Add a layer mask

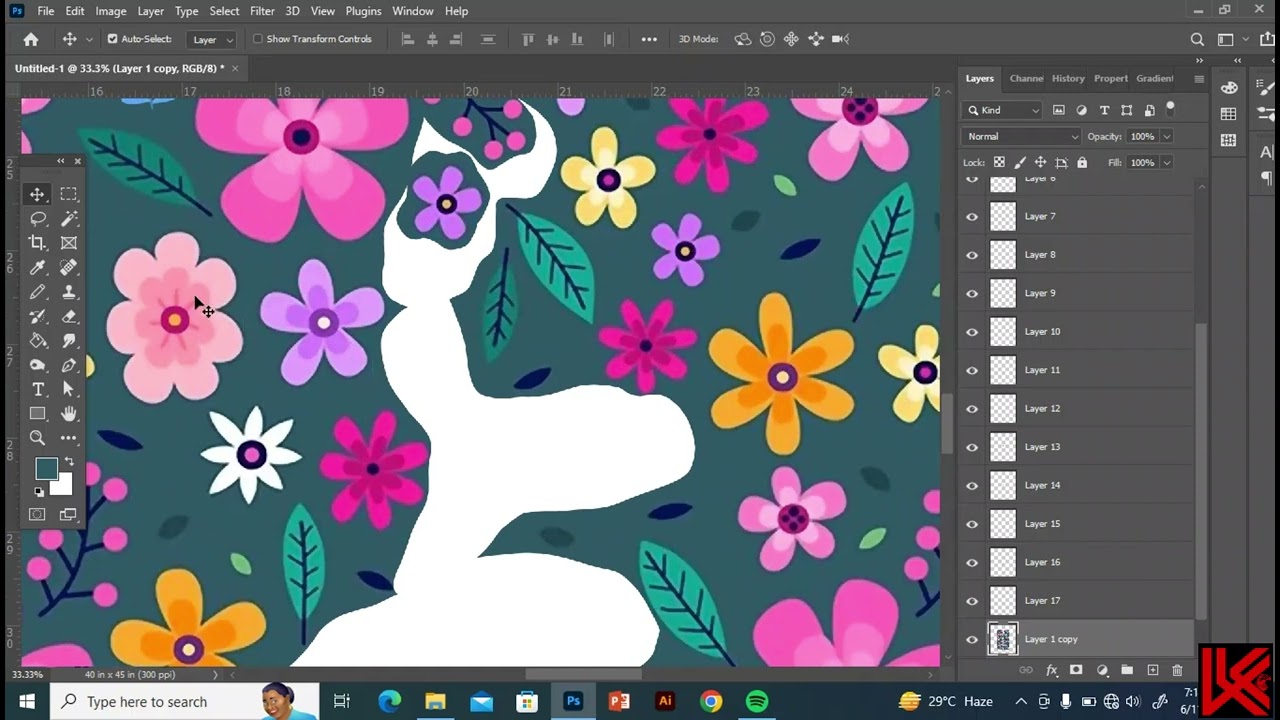click(1076, 670)
